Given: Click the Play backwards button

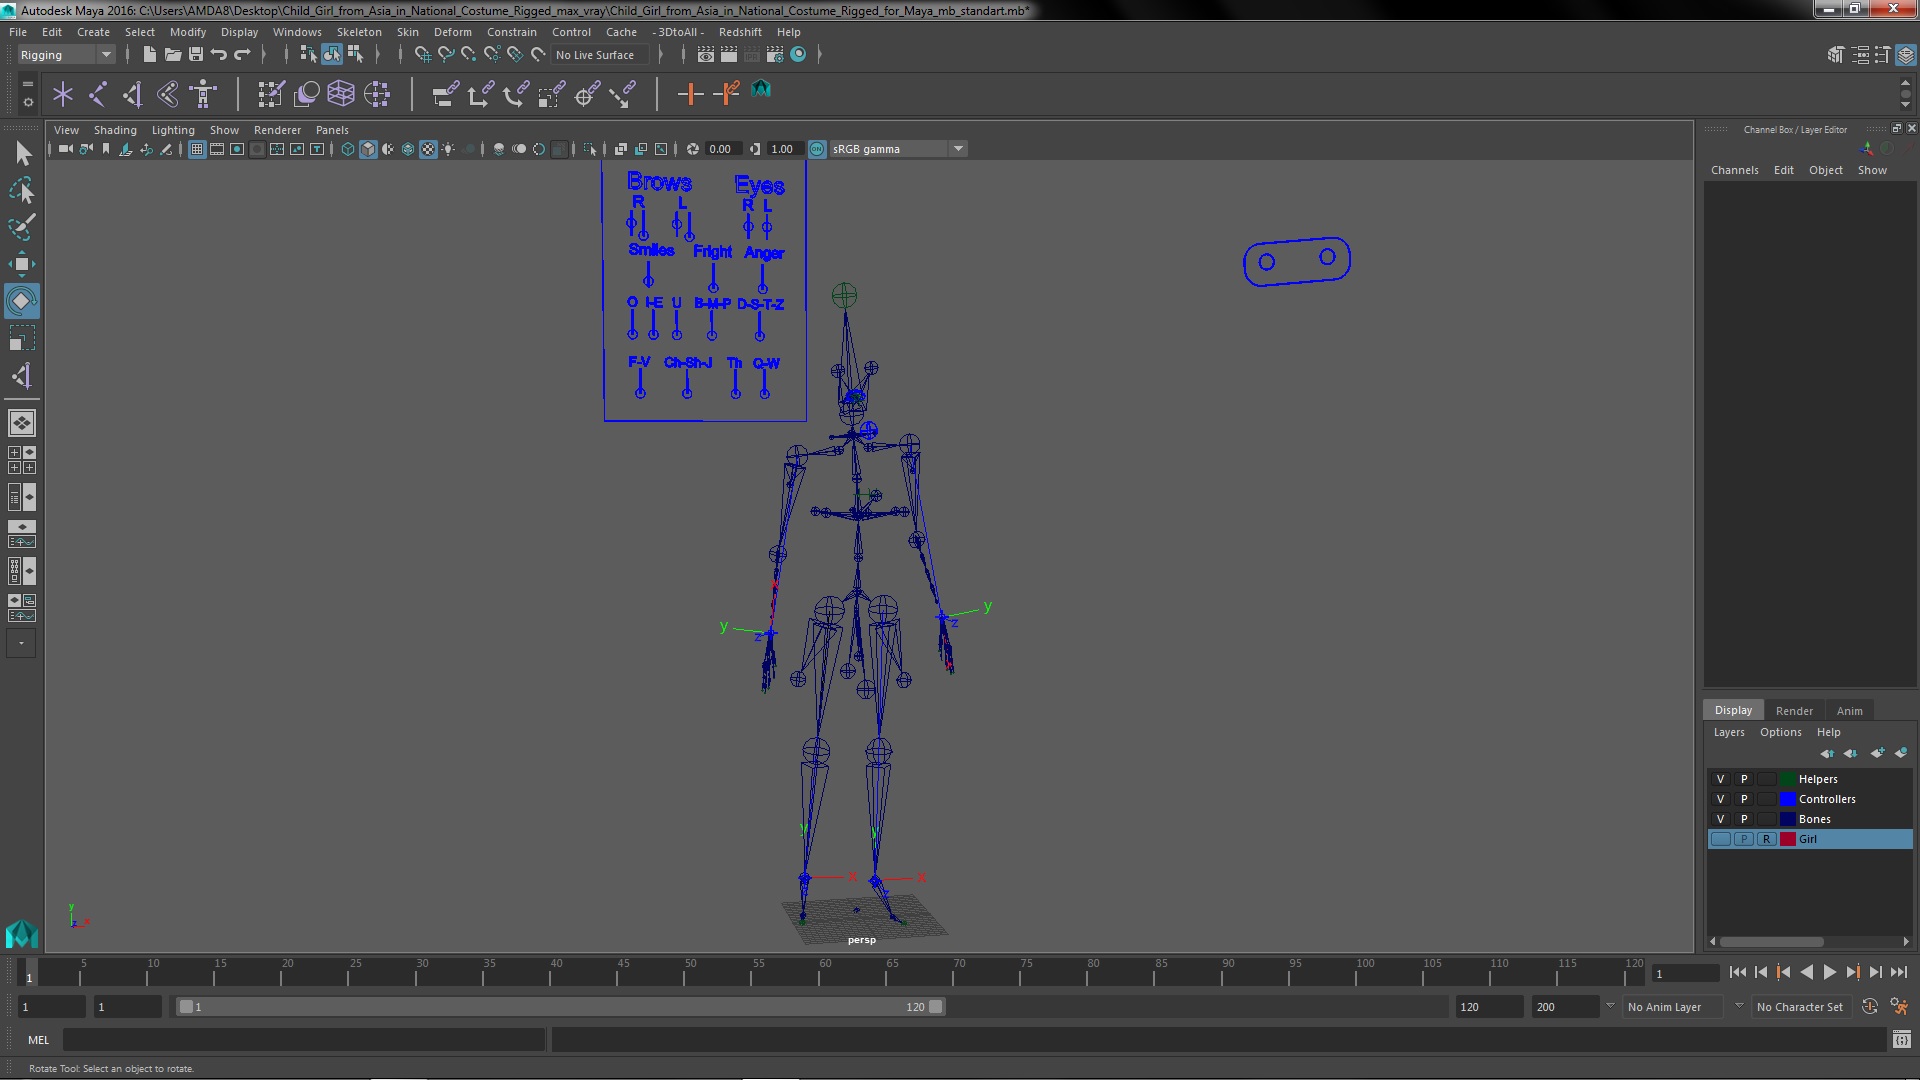Looking at the screenshot, I should [1806, 972].
